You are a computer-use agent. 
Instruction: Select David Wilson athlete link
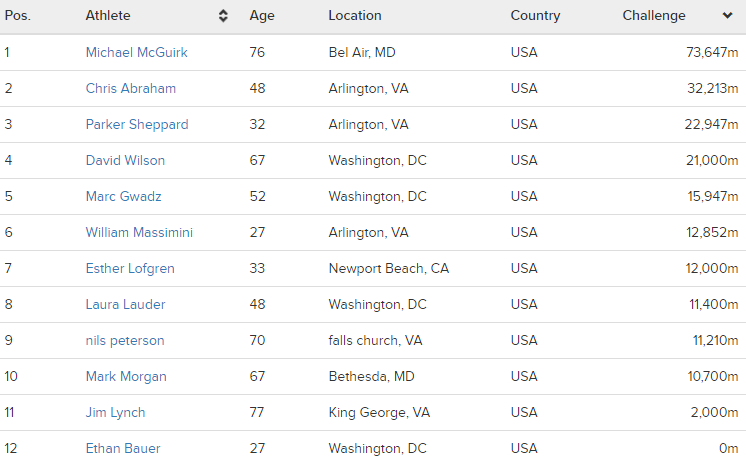[x=125, y=160]
